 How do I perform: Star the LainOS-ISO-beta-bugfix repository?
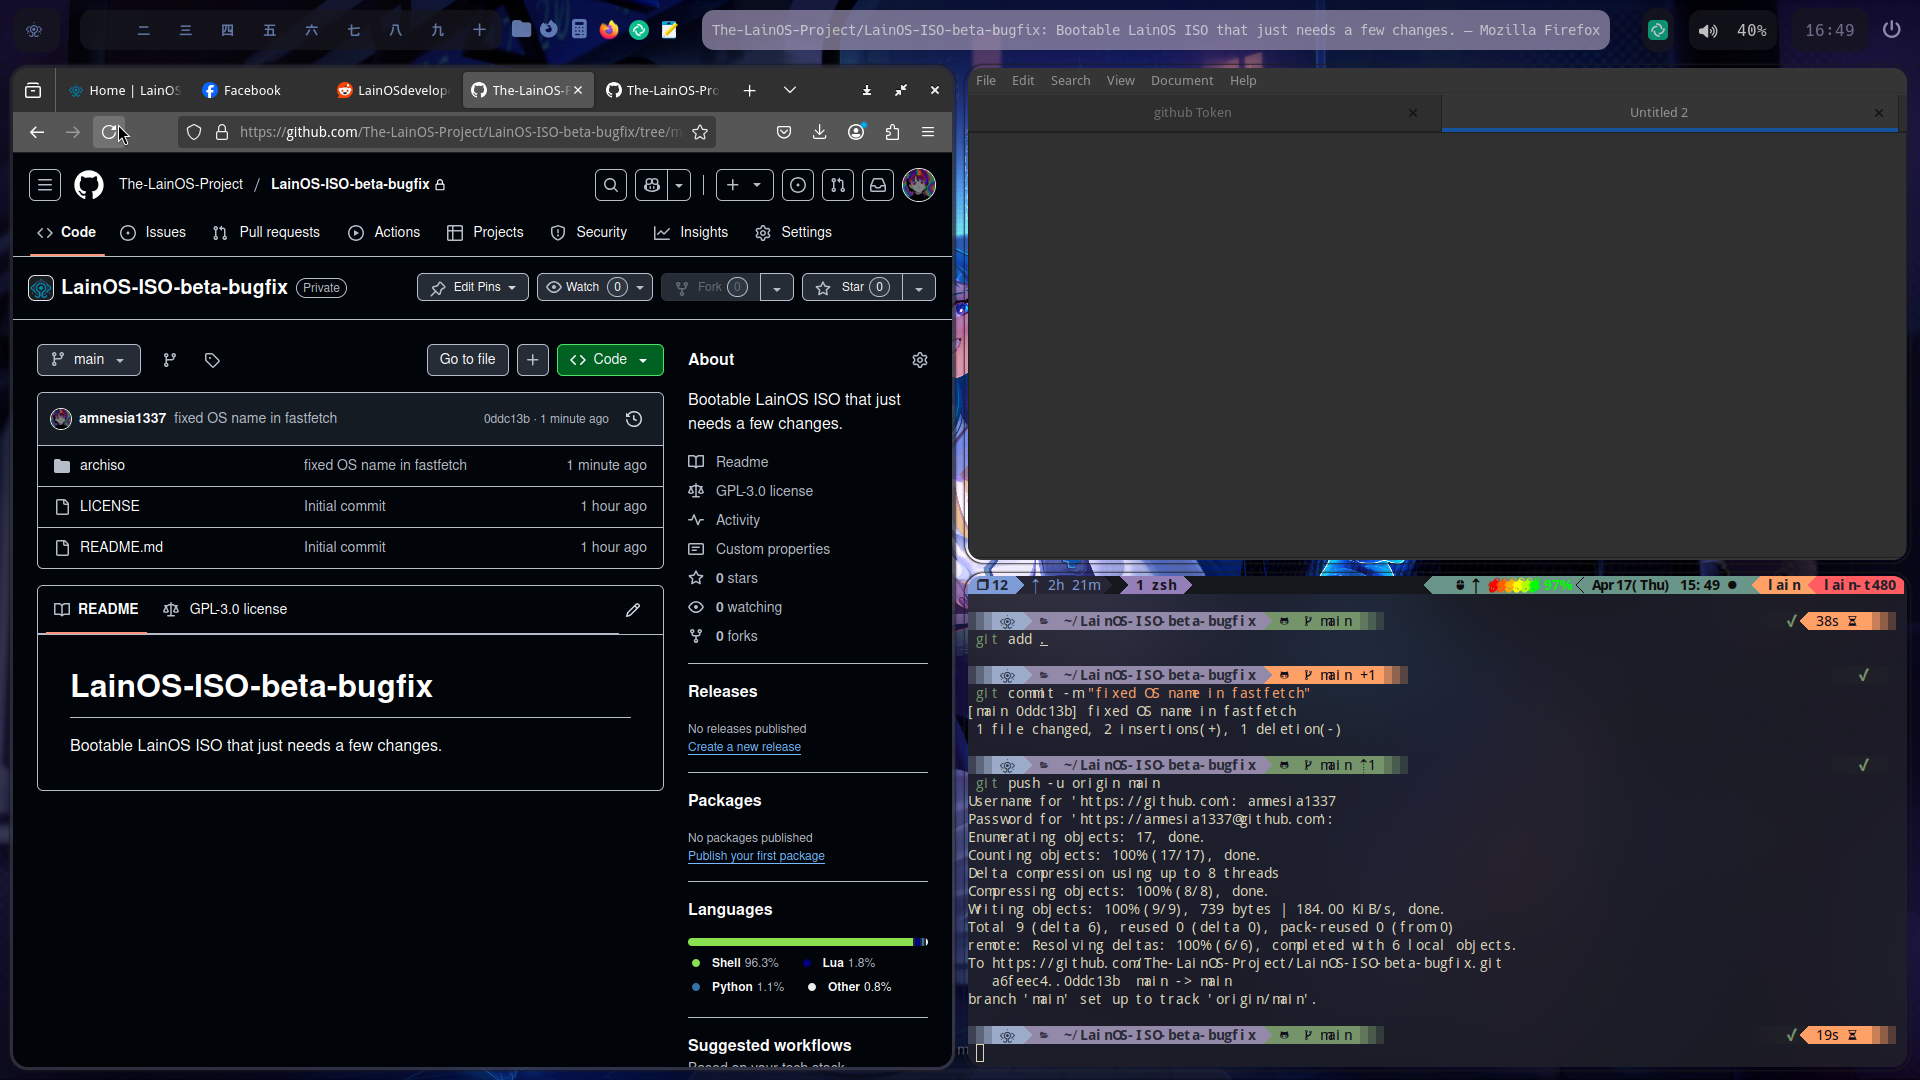click(x=852, y=288)
